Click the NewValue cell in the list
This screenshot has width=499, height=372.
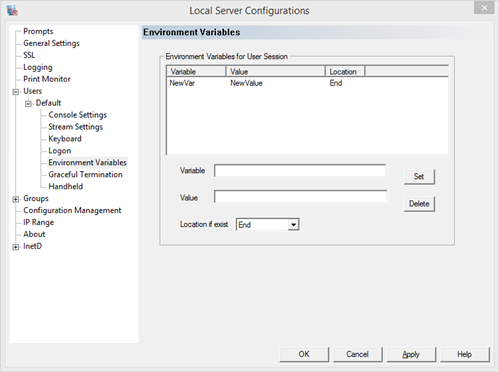(246, 83)
